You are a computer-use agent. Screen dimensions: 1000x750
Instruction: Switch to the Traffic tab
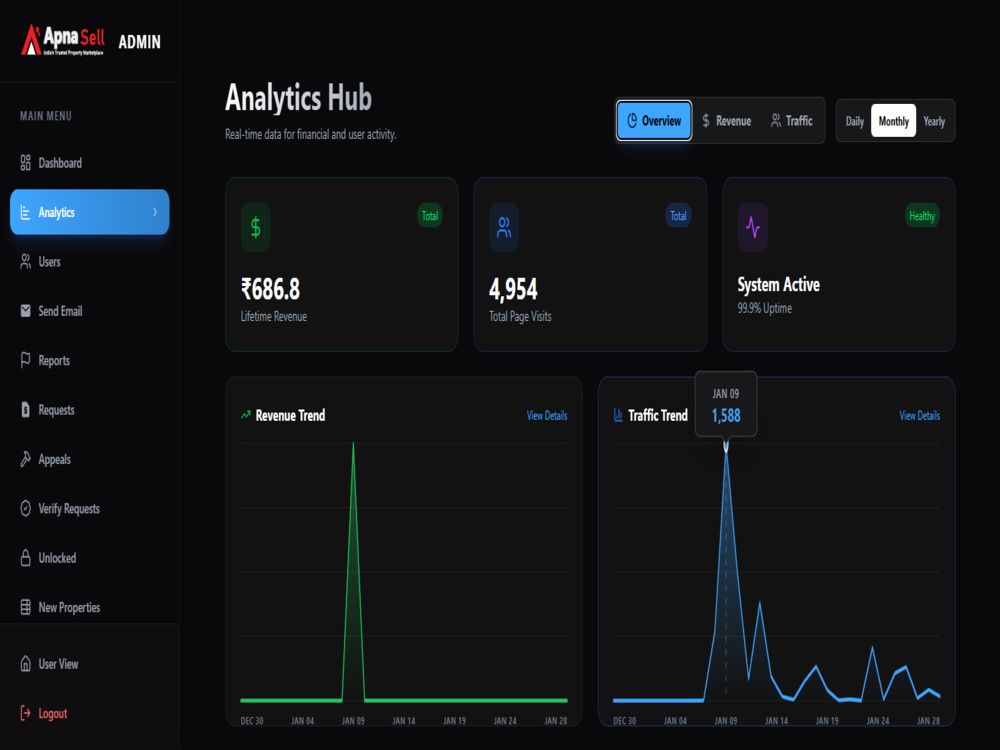click(x=791, y=121)
